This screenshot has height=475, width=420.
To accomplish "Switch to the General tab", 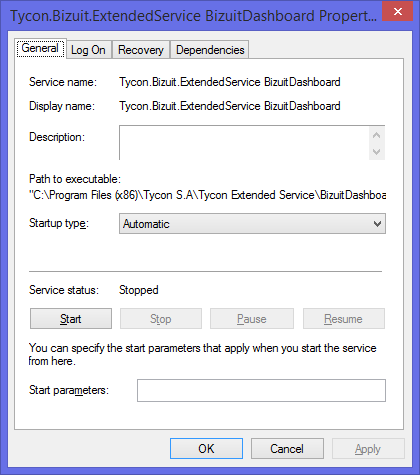I will point(40,49).
